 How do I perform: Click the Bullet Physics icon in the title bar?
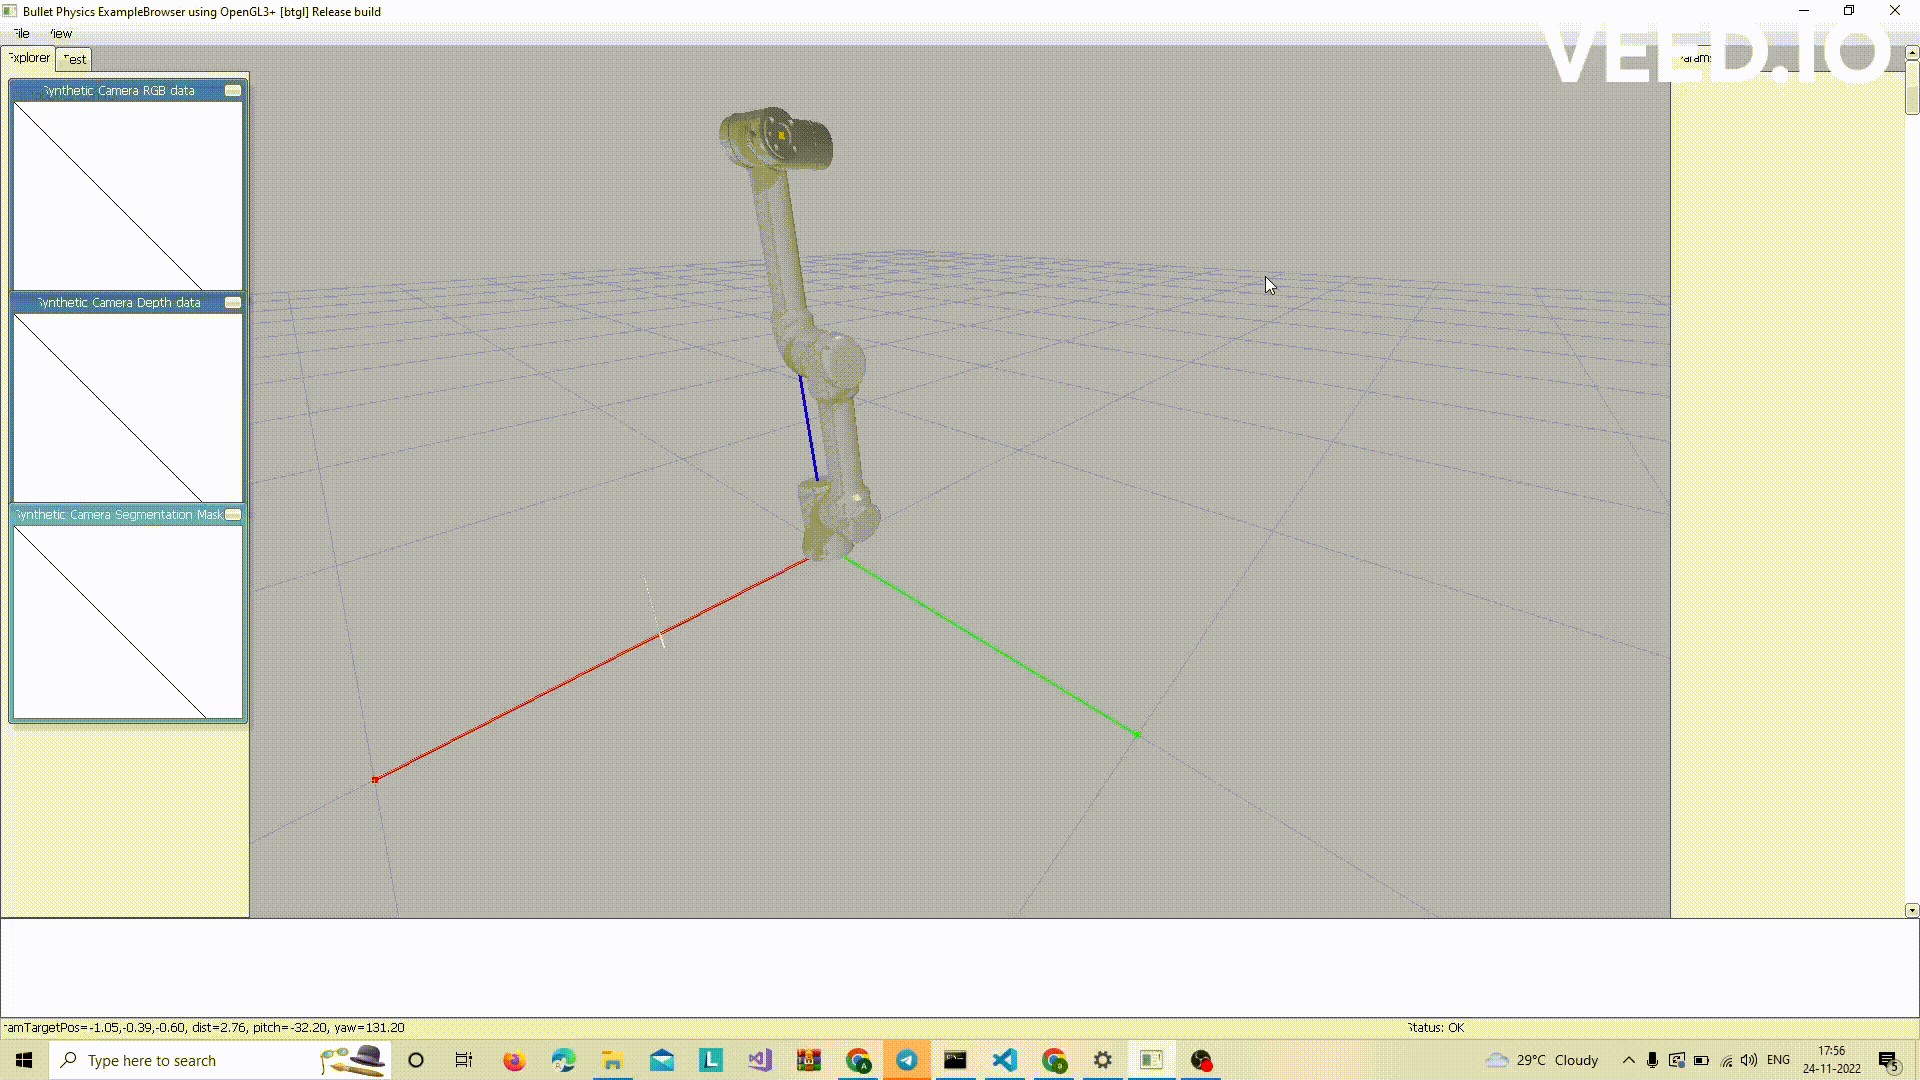[x=9, y=11]
